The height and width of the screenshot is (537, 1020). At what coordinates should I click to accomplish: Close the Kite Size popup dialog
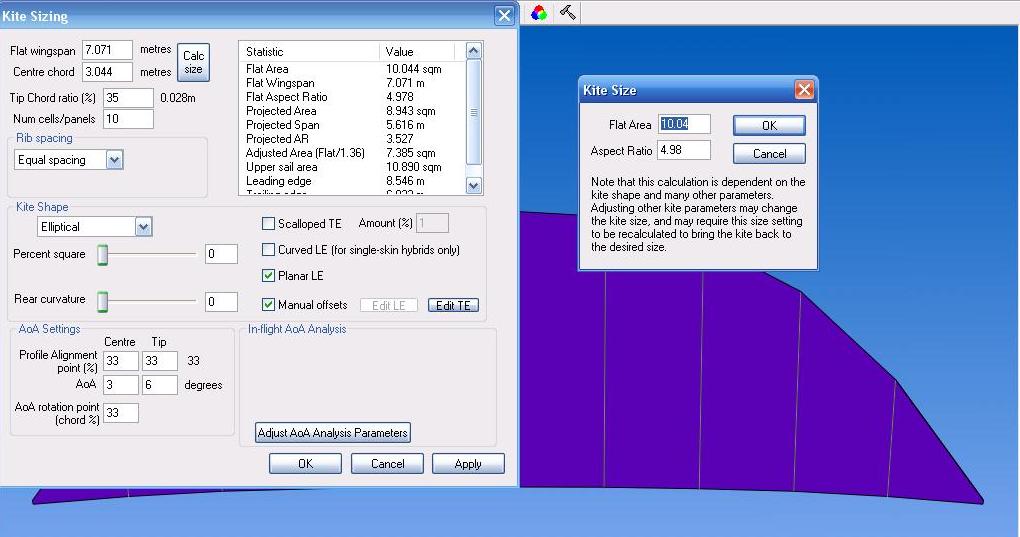[803, 90]
